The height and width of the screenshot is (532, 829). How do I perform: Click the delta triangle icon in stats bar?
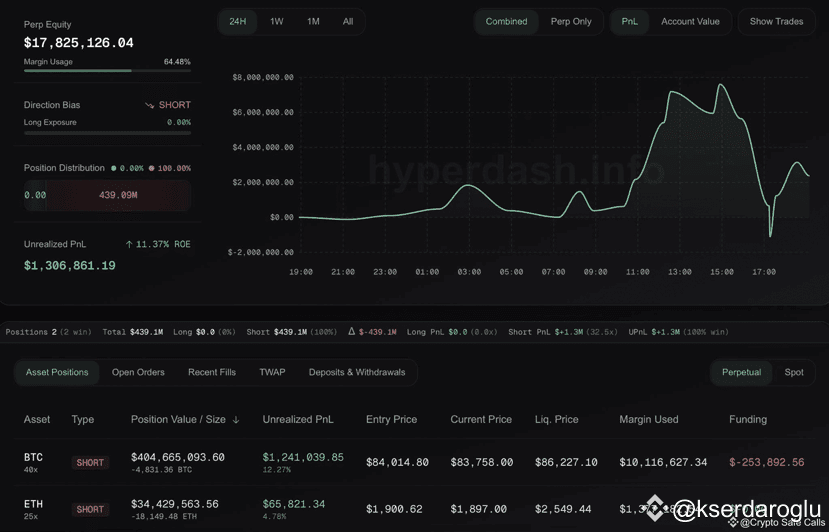[352, 332]
